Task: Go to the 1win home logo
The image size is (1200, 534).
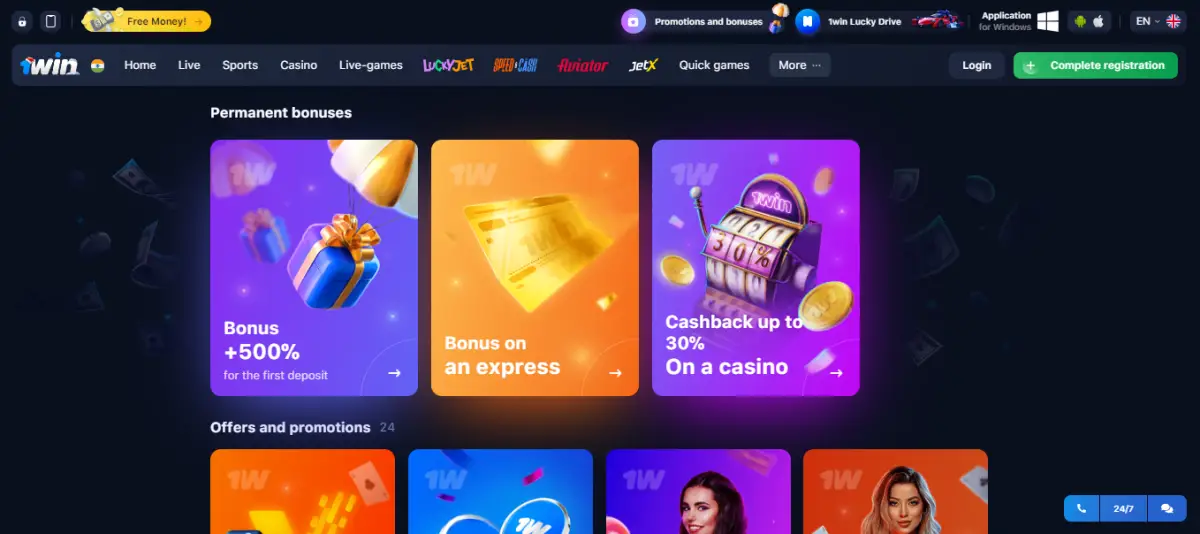Action: click(51, 65)
